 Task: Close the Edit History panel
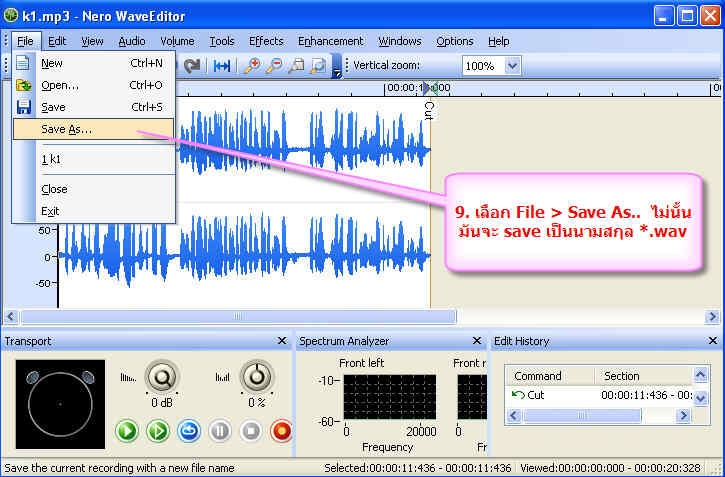(713, 341)
